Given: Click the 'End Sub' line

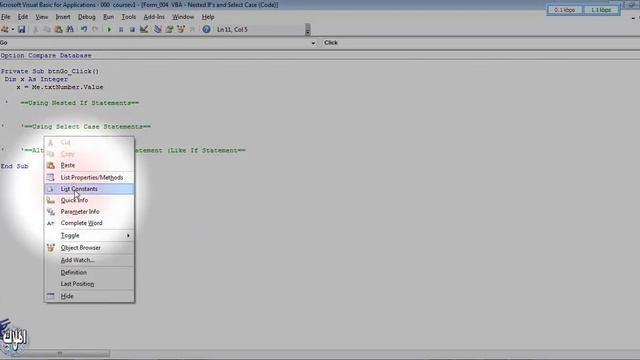Looking at the screenshot, I should click(x=14, y=166).
